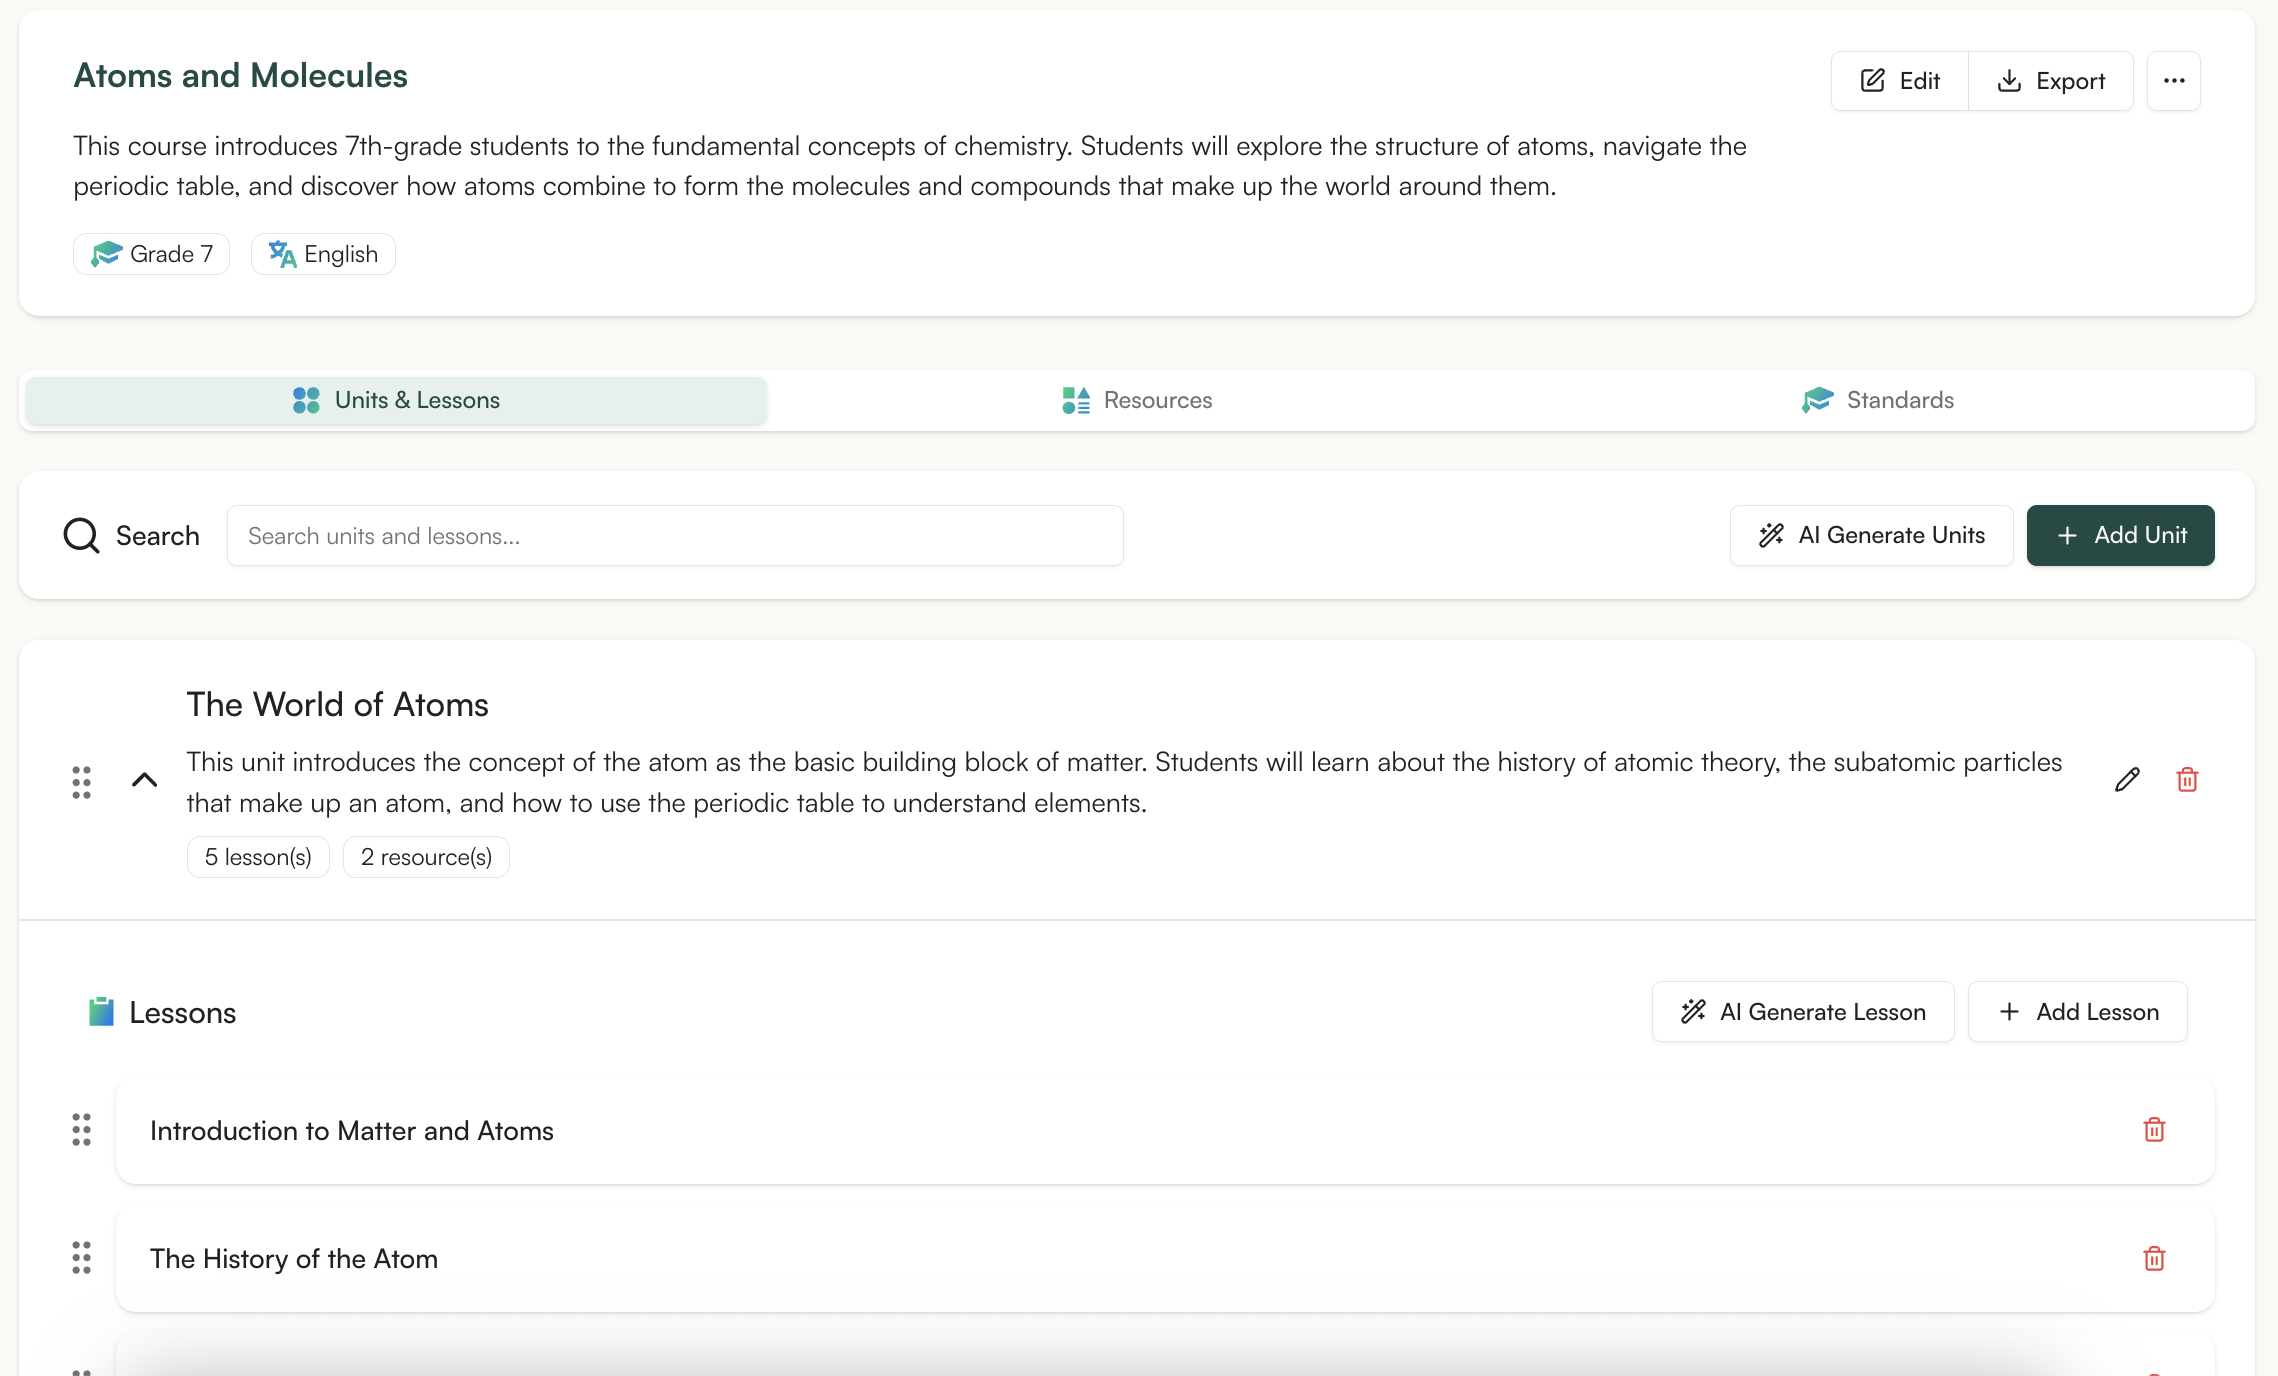
Task: Delete the Introduction to Matter and Atoms lesson
Action: [x=2154, y=1130]
